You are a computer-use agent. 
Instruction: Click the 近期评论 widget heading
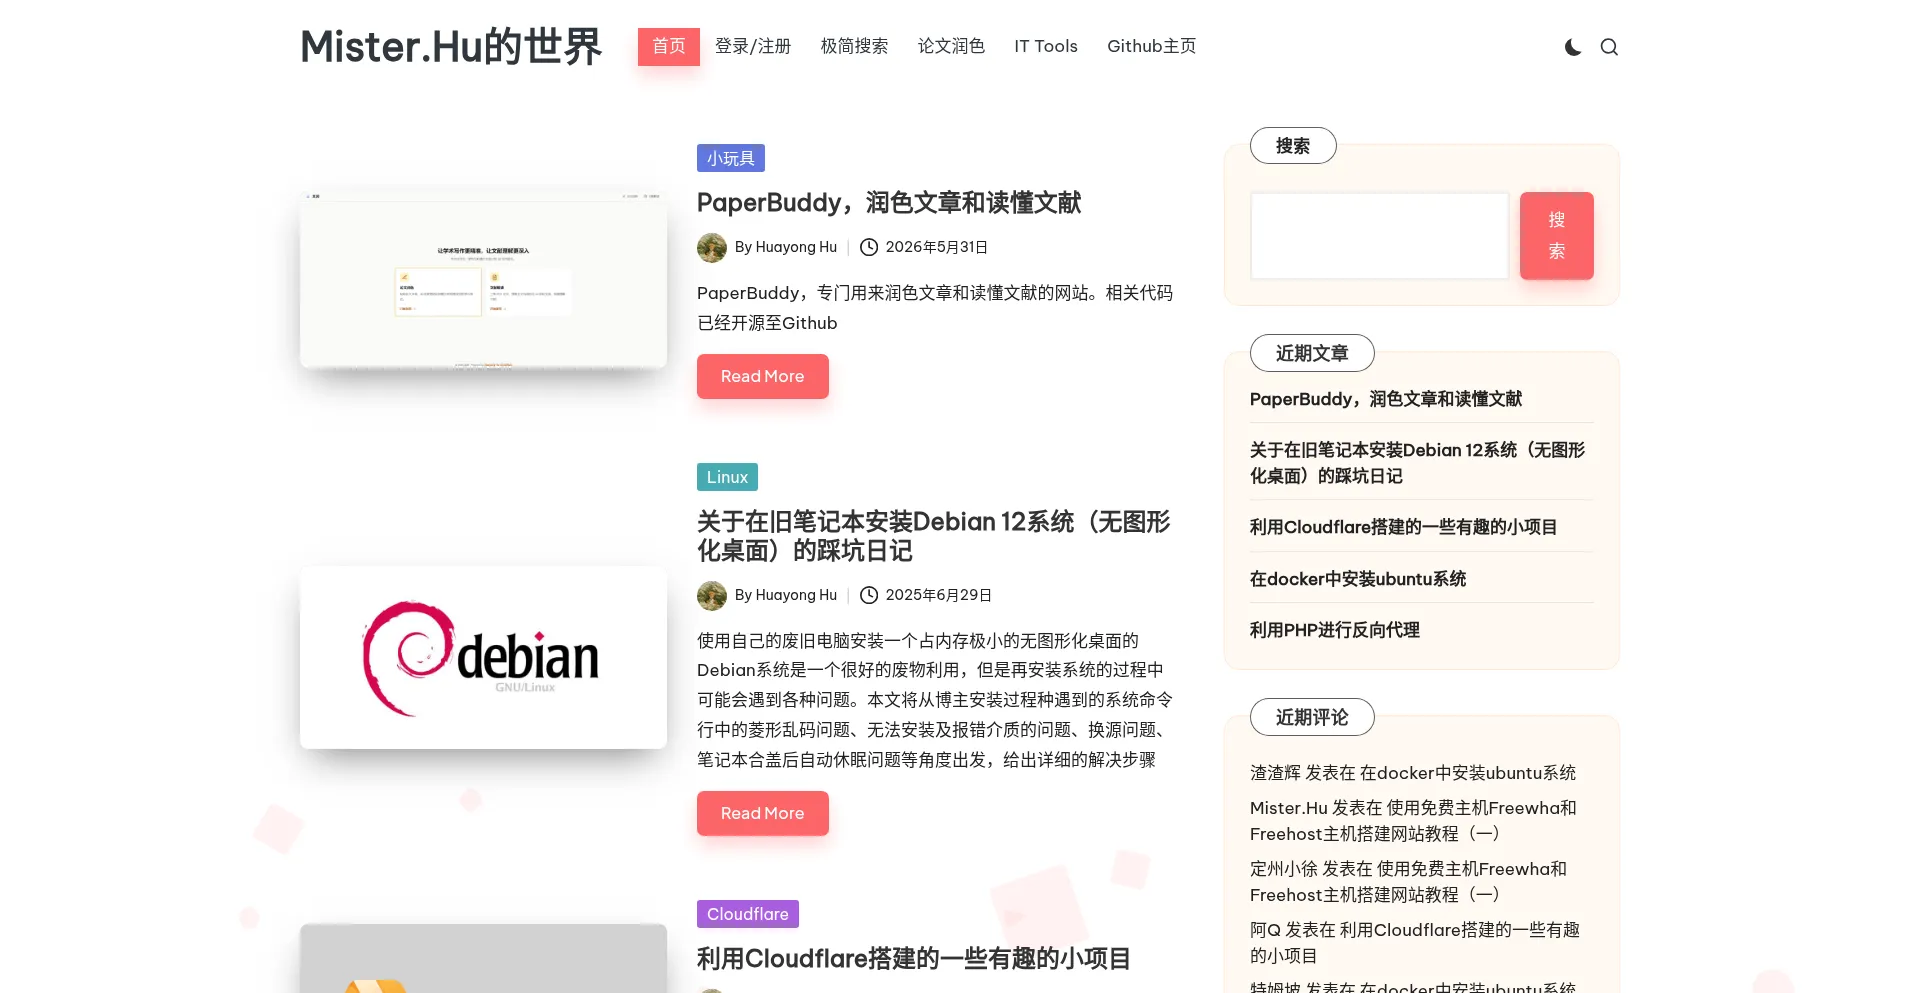coord(1312,717)
